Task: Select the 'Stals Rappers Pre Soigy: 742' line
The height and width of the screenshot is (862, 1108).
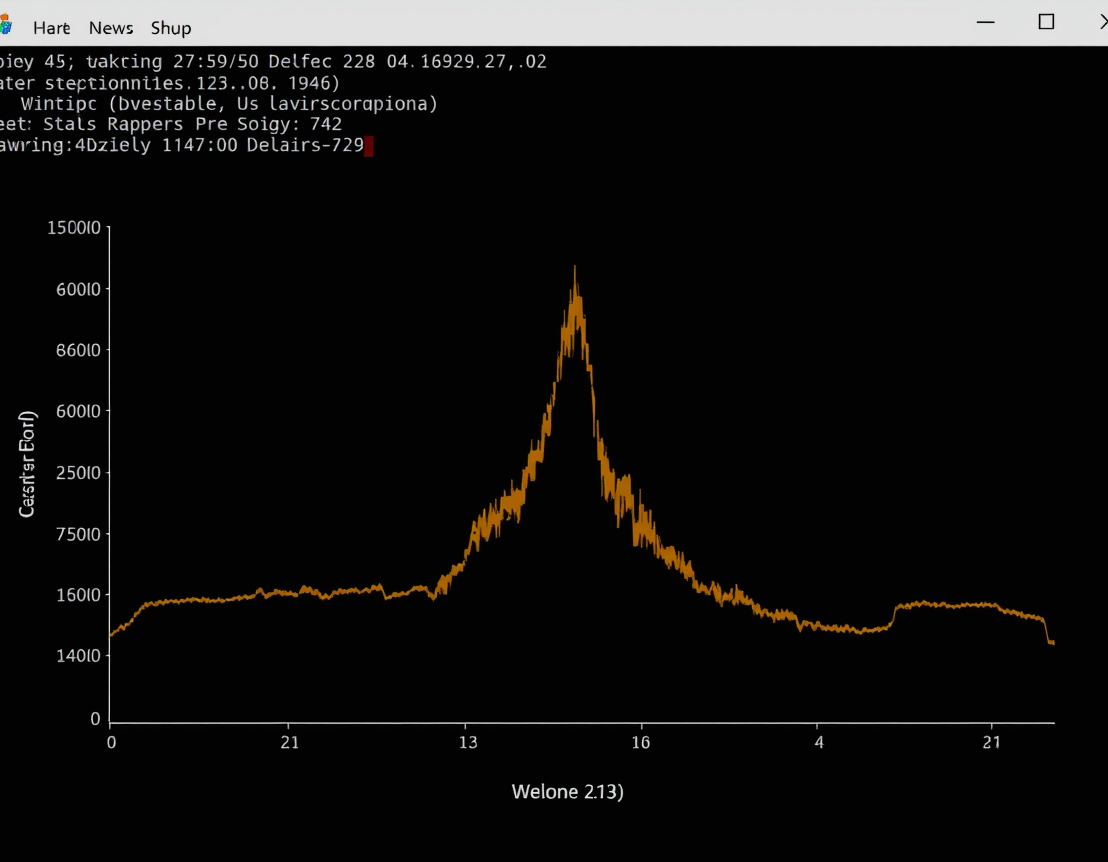Action: point(192,124)
